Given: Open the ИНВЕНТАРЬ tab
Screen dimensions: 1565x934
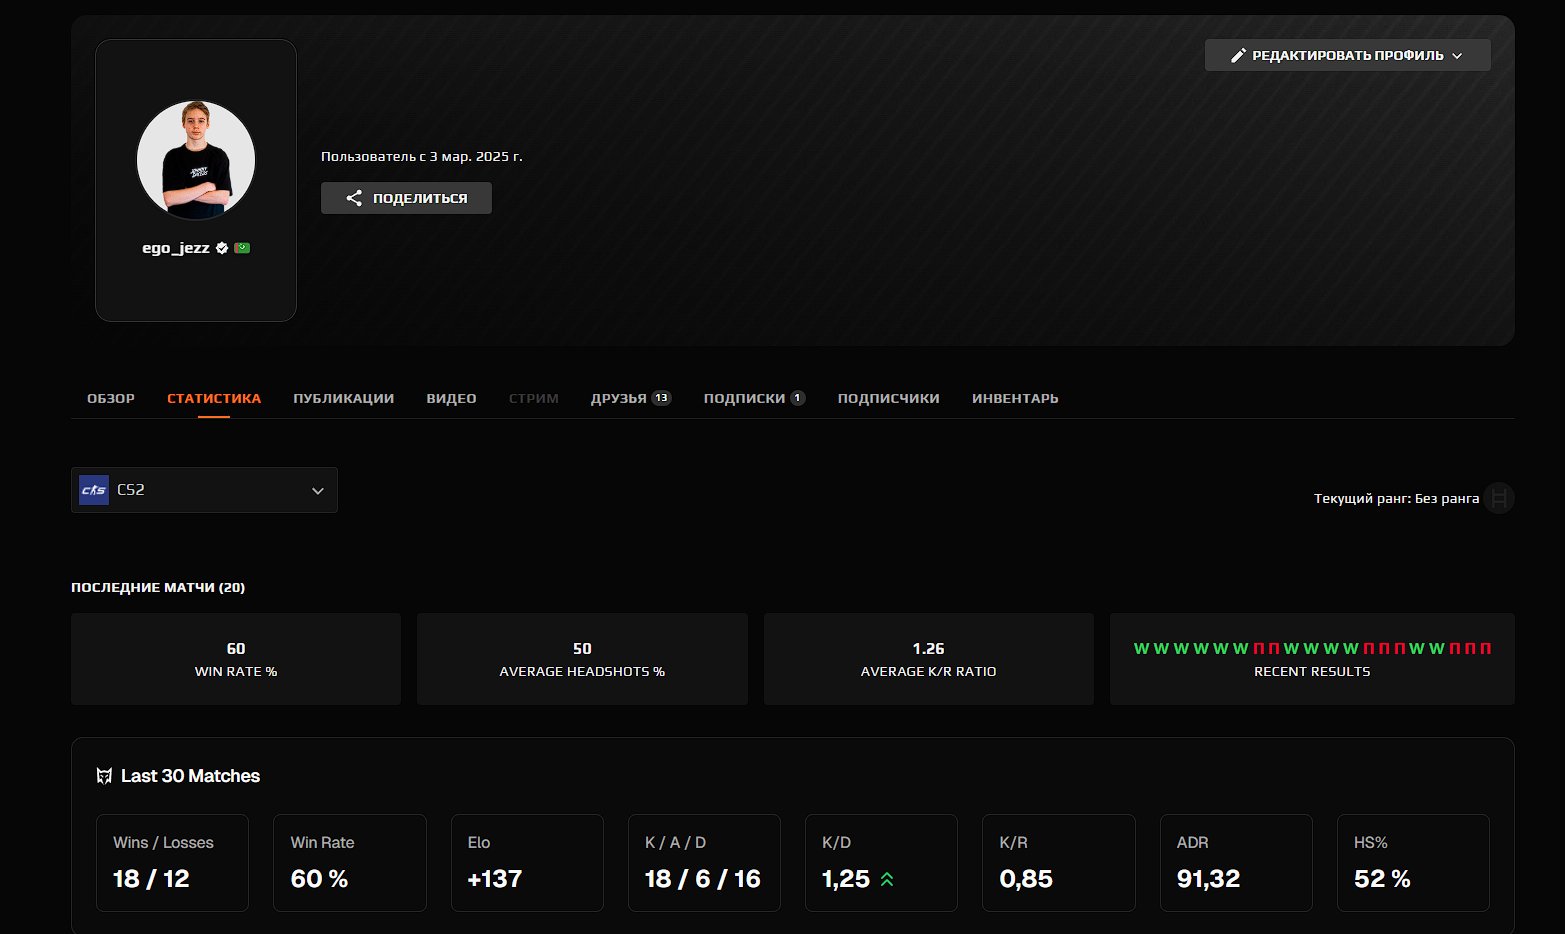Looking at the screenshot, I should coord(1014,397).
